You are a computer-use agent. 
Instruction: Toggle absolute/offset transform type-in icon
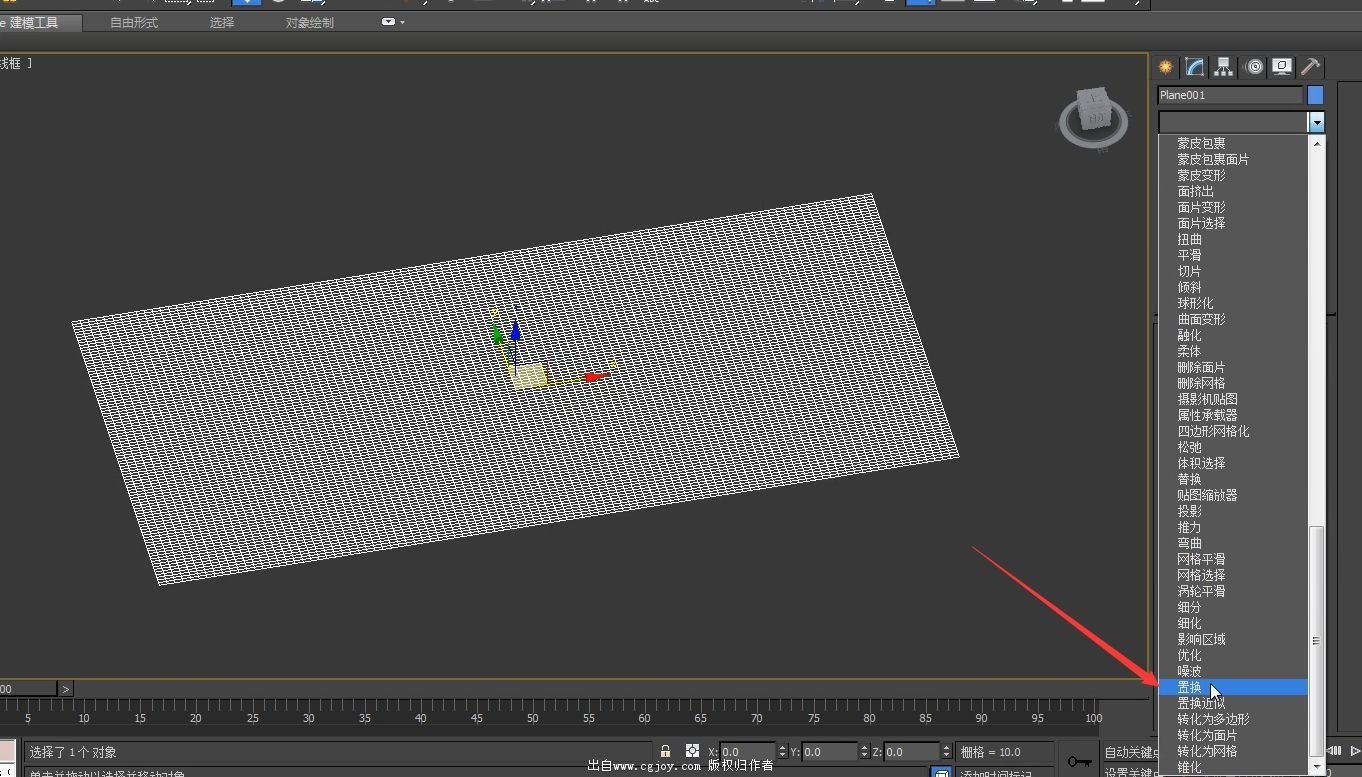692,751
